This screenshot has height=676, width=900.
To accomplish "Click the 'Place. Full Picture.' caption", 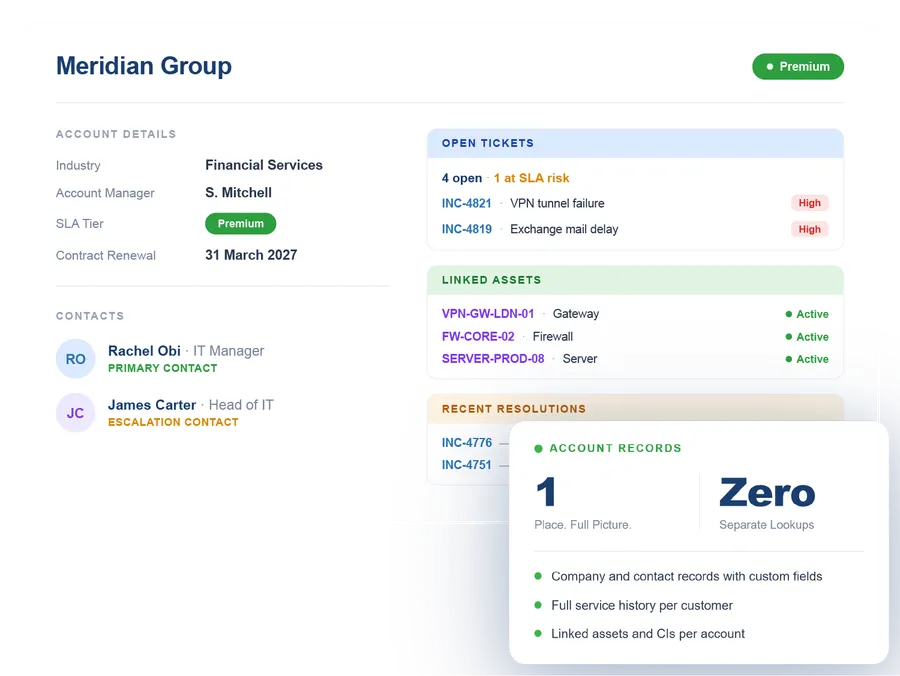I will pyautogui.click(x=582, y=525).
